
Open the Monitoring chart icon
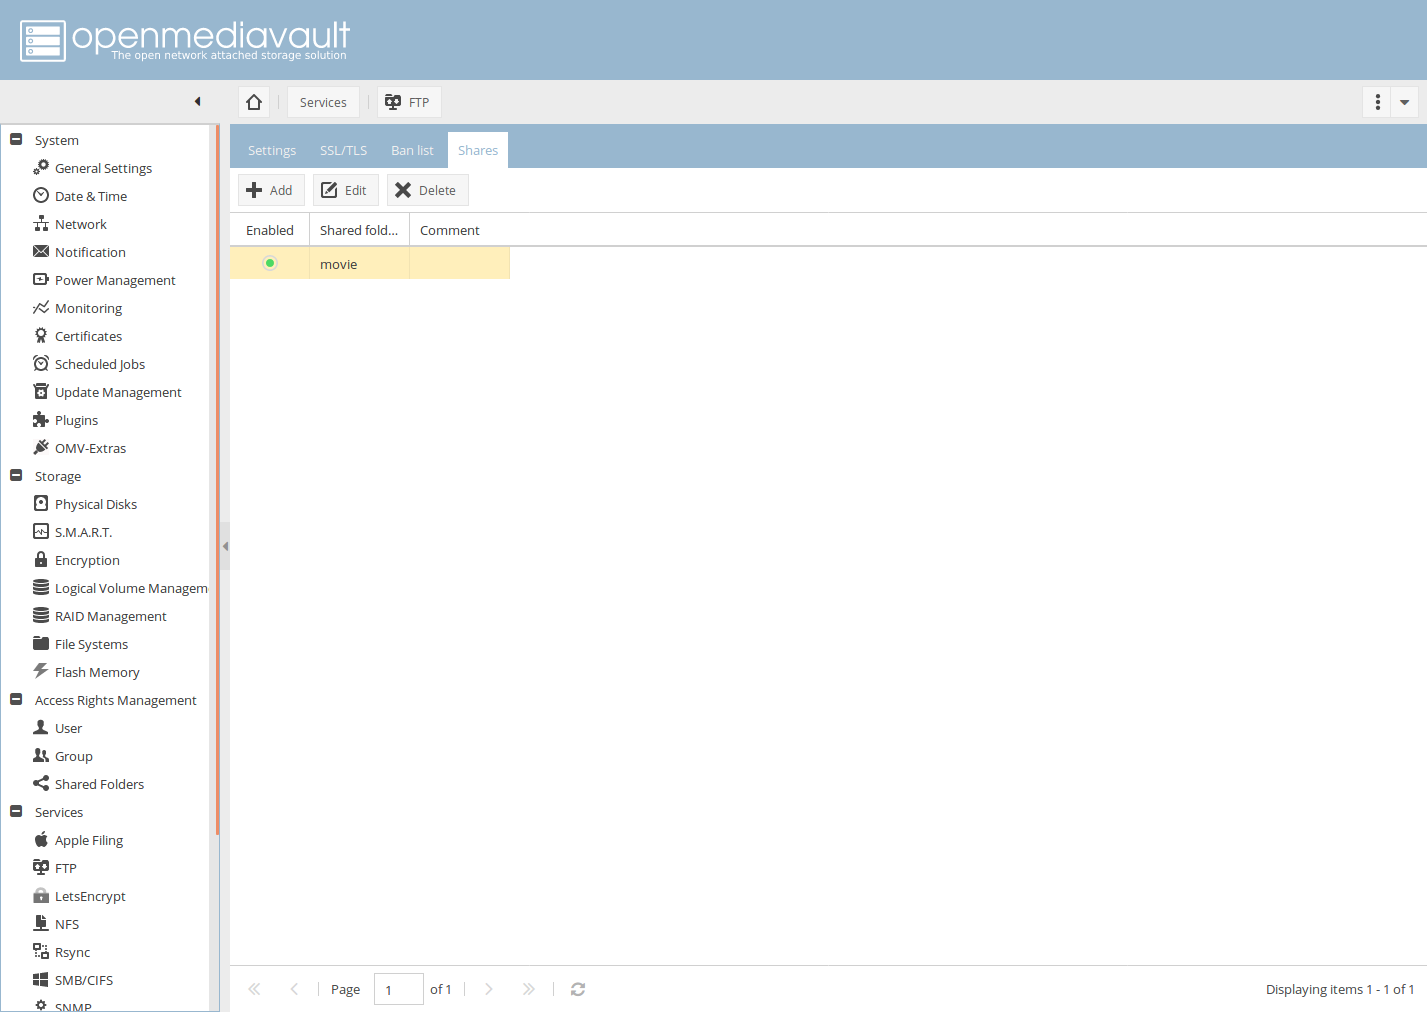[x=41, y=307]
